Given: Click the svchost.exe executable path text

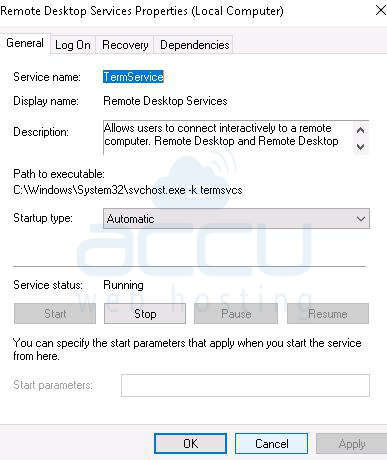Looking at the screenshot, I should coord(128,190).
